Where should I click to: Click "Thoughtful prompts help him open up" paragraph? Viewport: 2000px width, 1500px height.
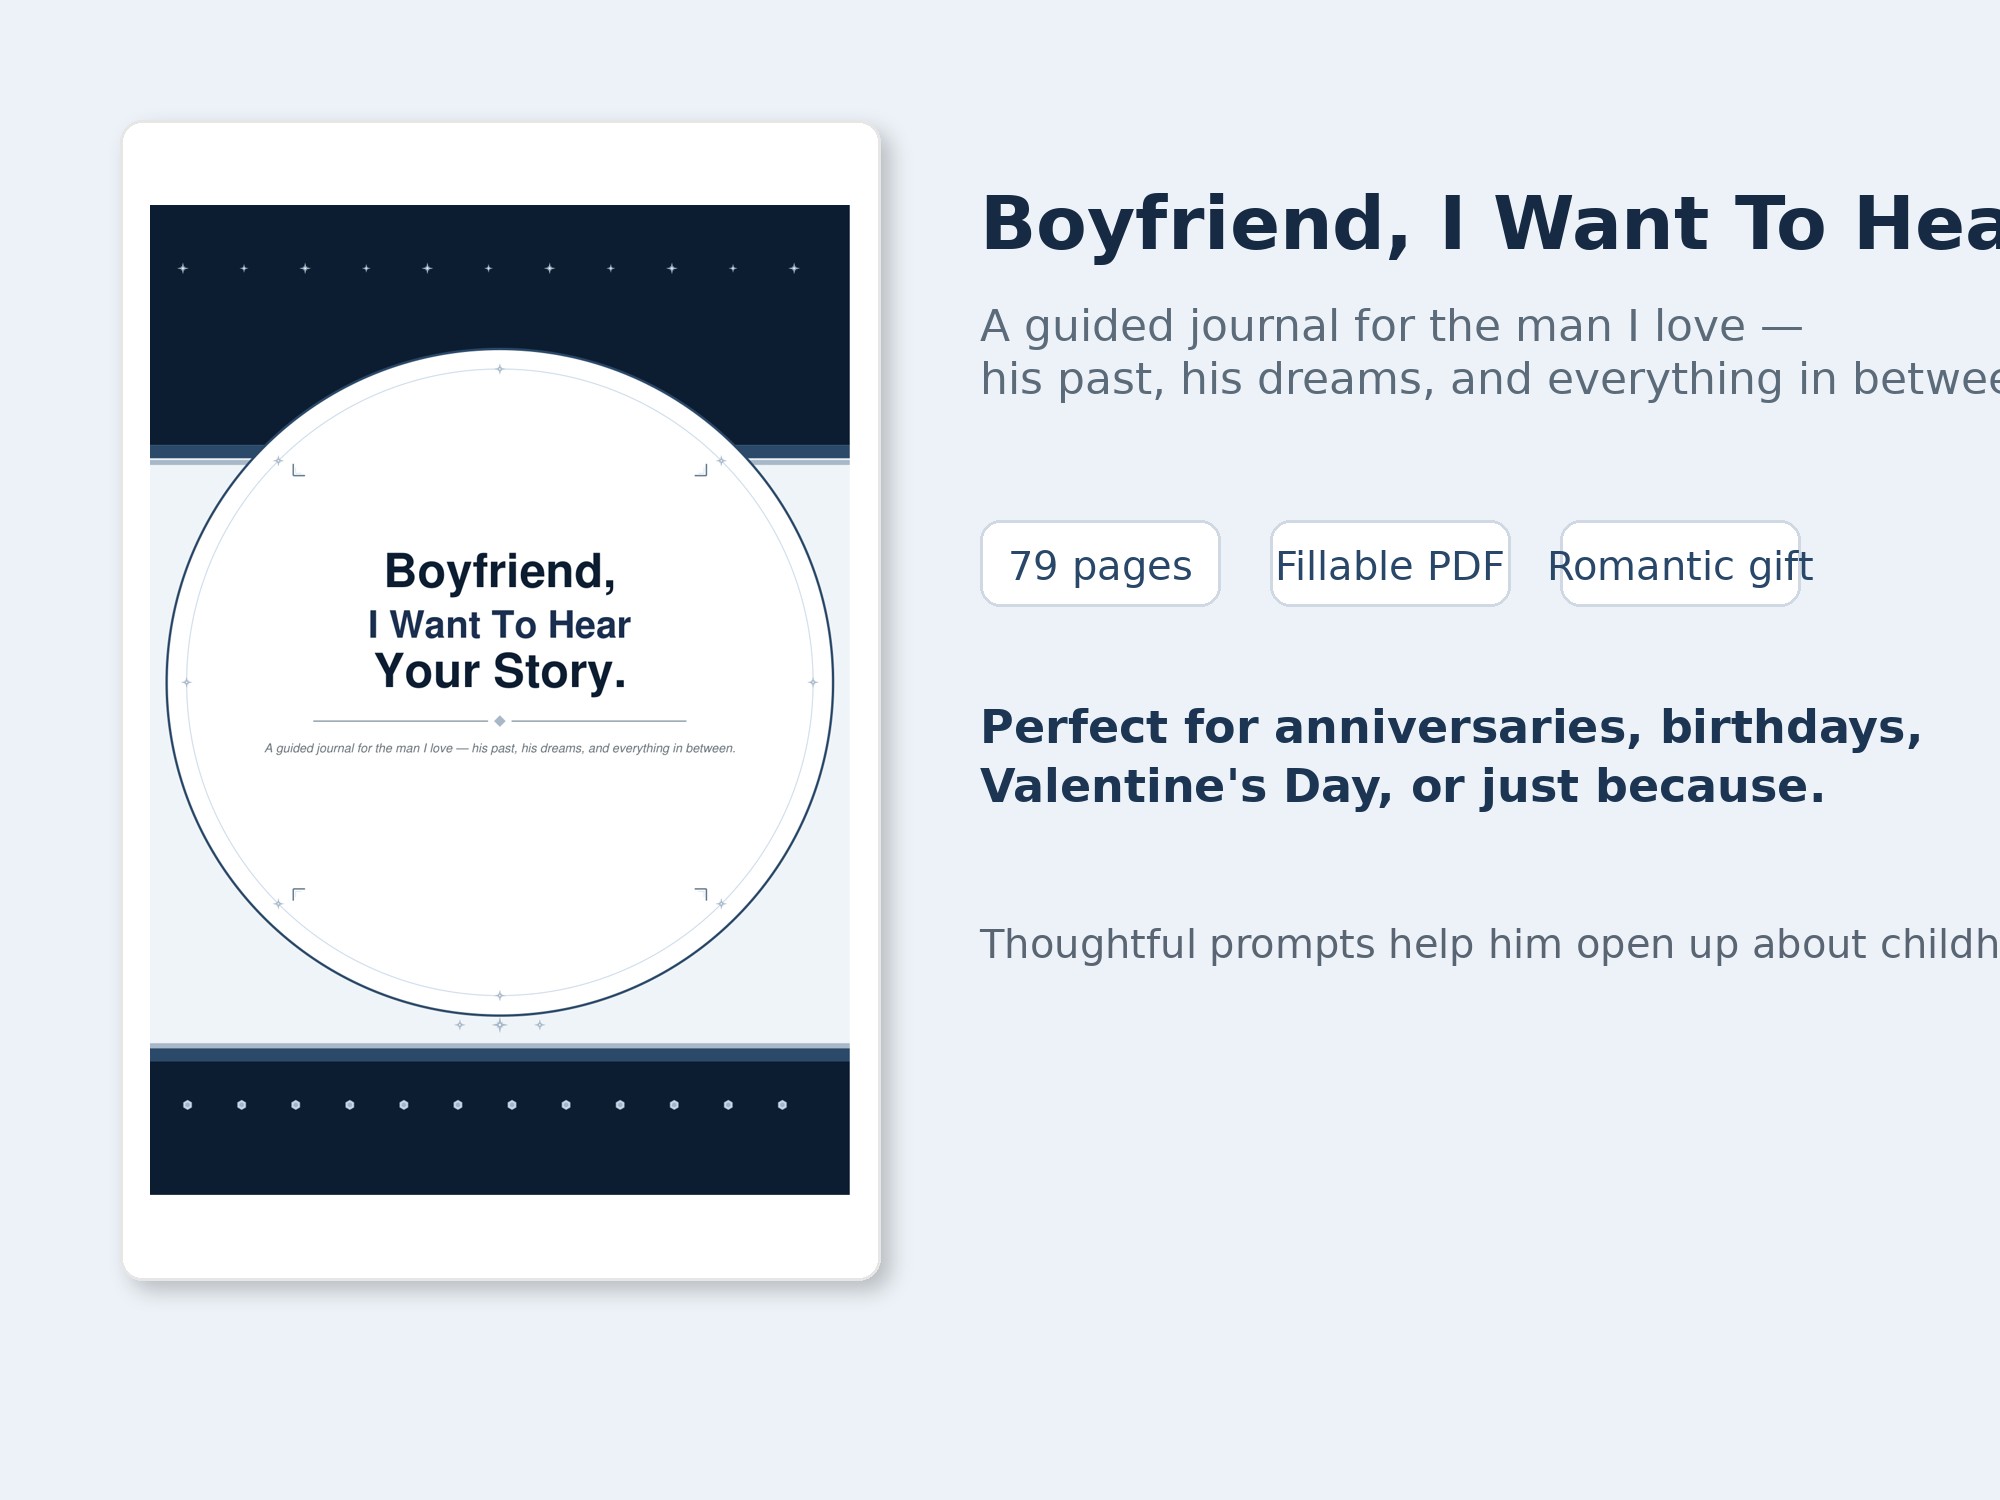click(1490, 944)
